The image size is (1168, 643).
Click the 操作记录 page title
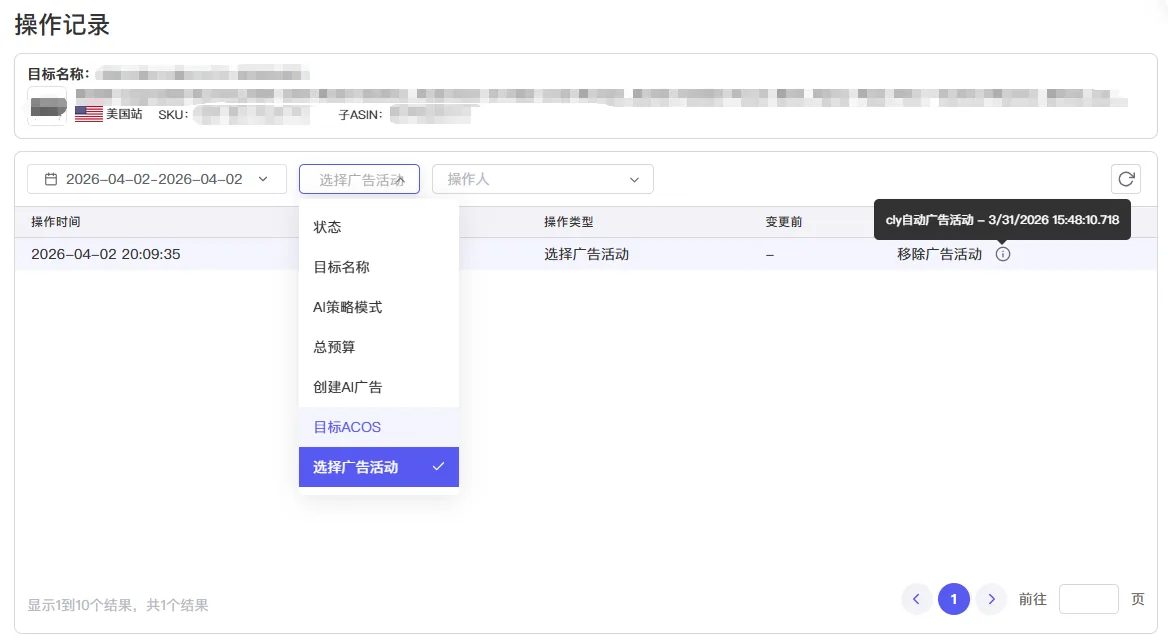click(62, 25)
